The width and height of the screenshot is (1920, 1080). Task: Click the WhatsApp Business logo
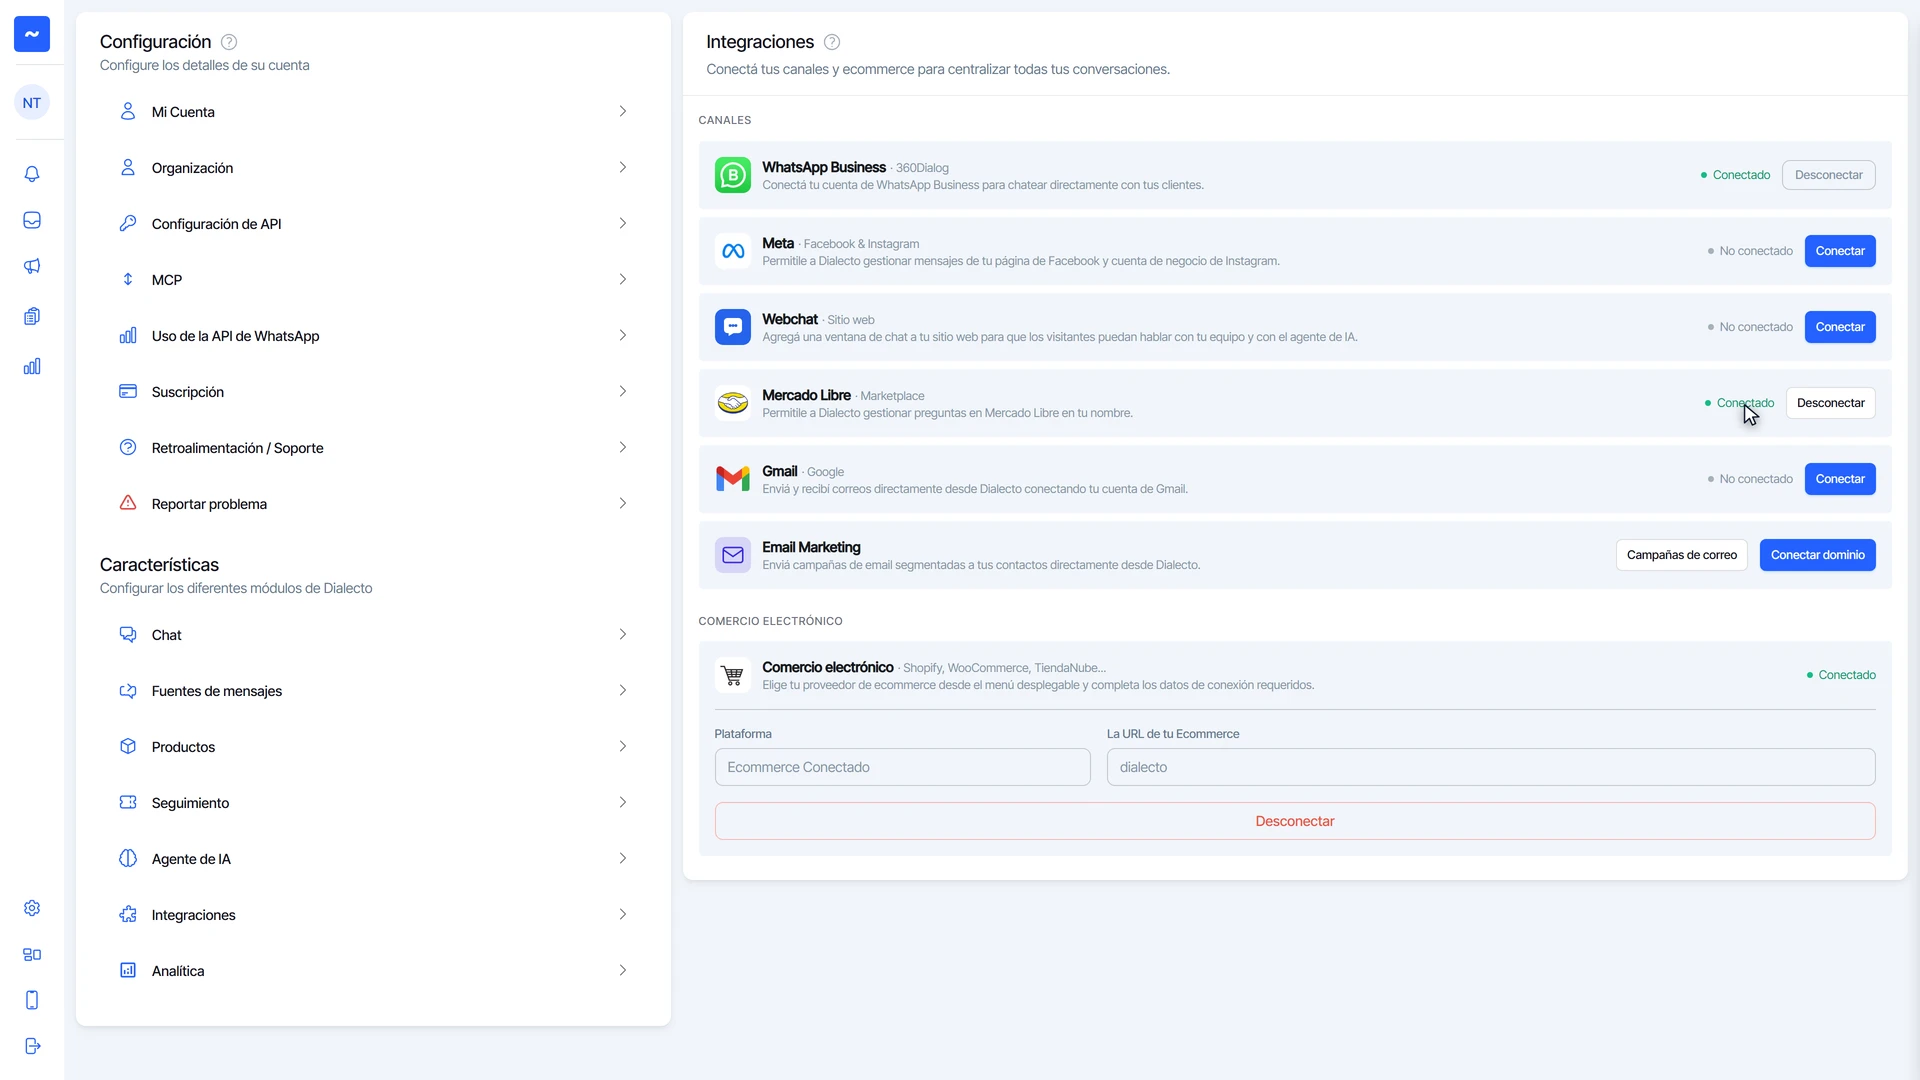[733, 175]
